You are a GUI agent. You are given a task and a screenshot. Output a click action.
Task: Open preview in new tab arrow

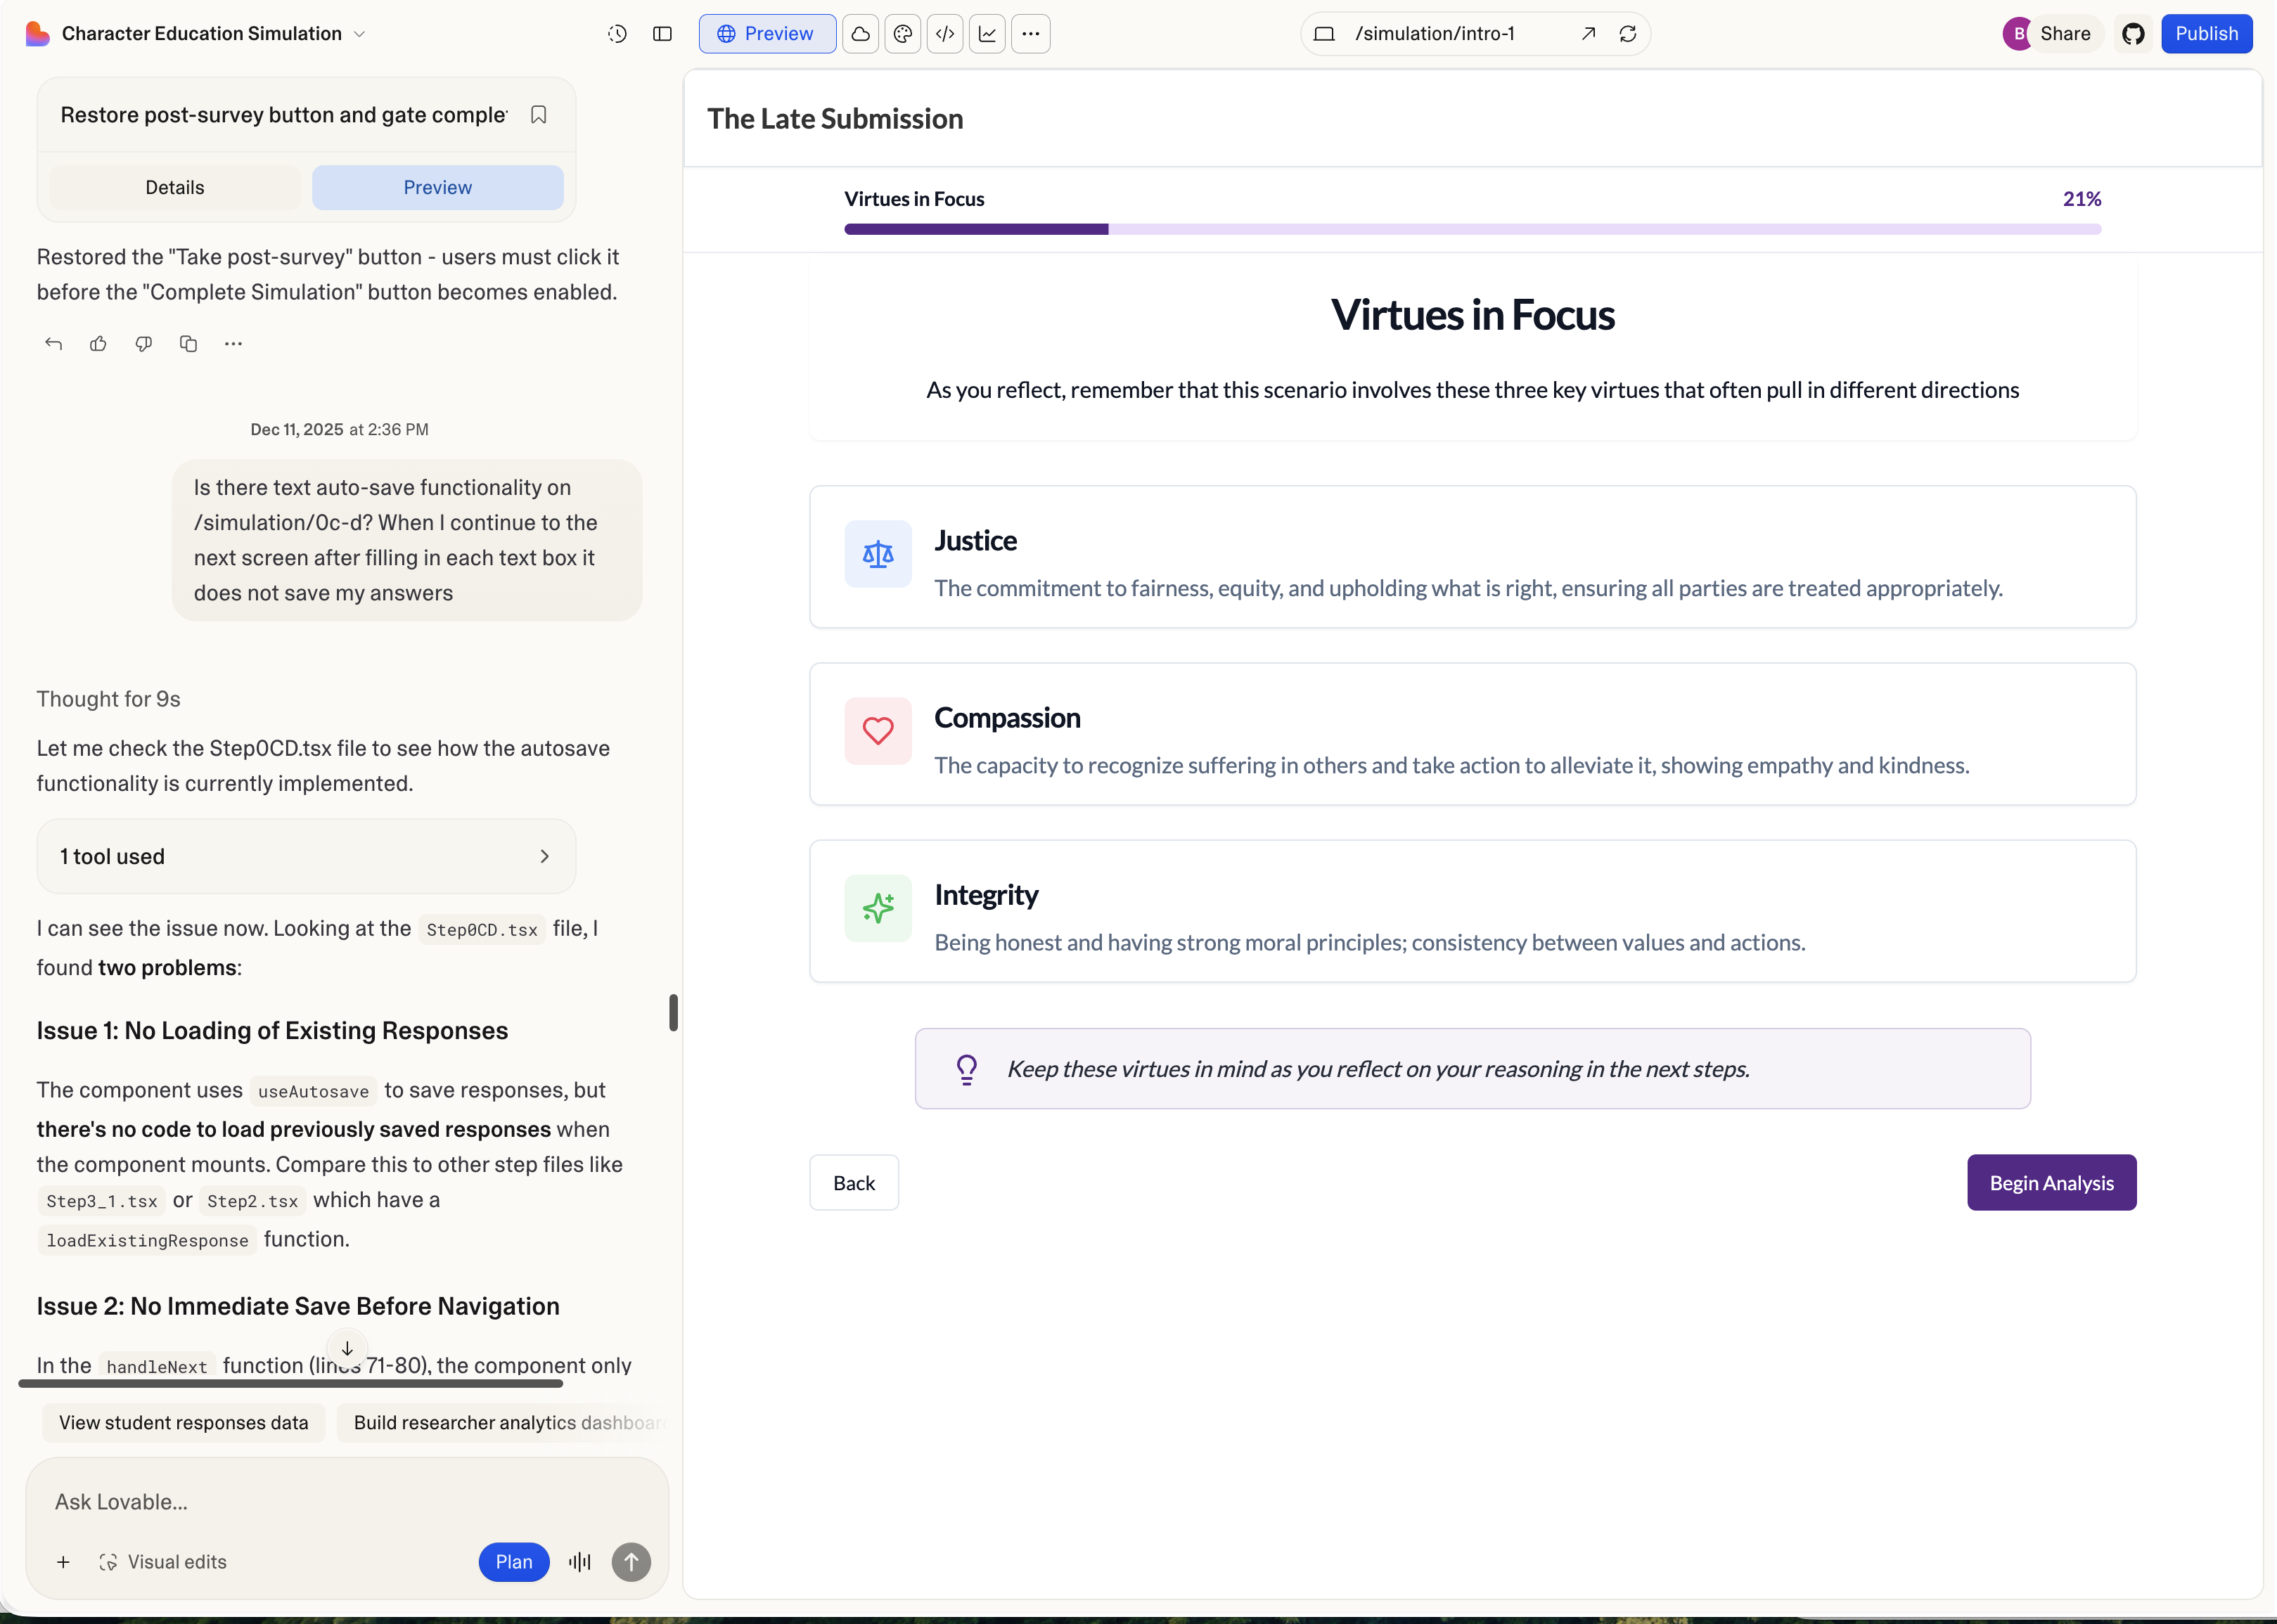pos(1588,34)
